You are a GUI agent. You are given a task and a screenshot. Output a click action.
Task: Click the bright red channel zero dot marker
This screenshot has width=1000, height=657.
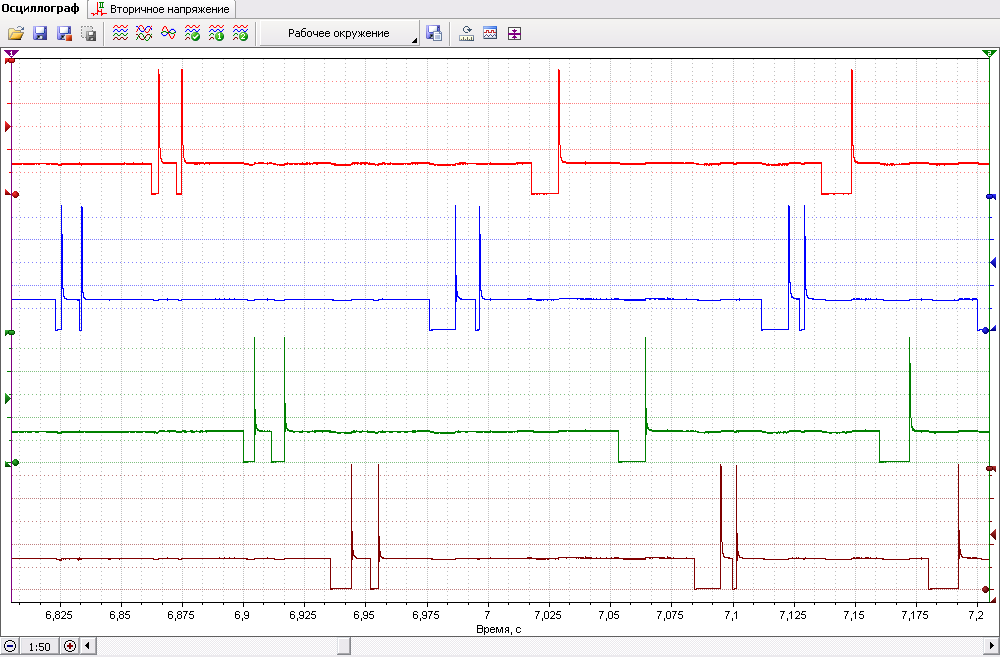[15, 194]
